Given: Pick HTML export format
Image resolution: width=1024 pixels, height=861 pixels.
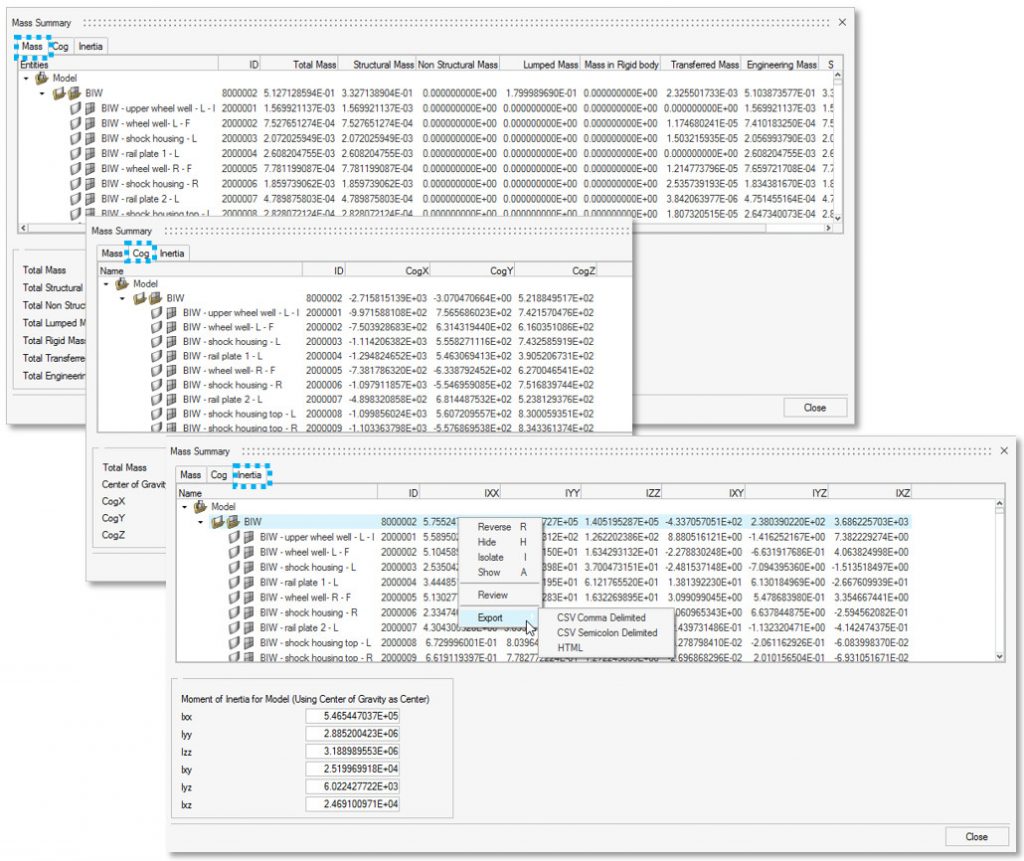Looking at the screenshot, I should (570, 647).
